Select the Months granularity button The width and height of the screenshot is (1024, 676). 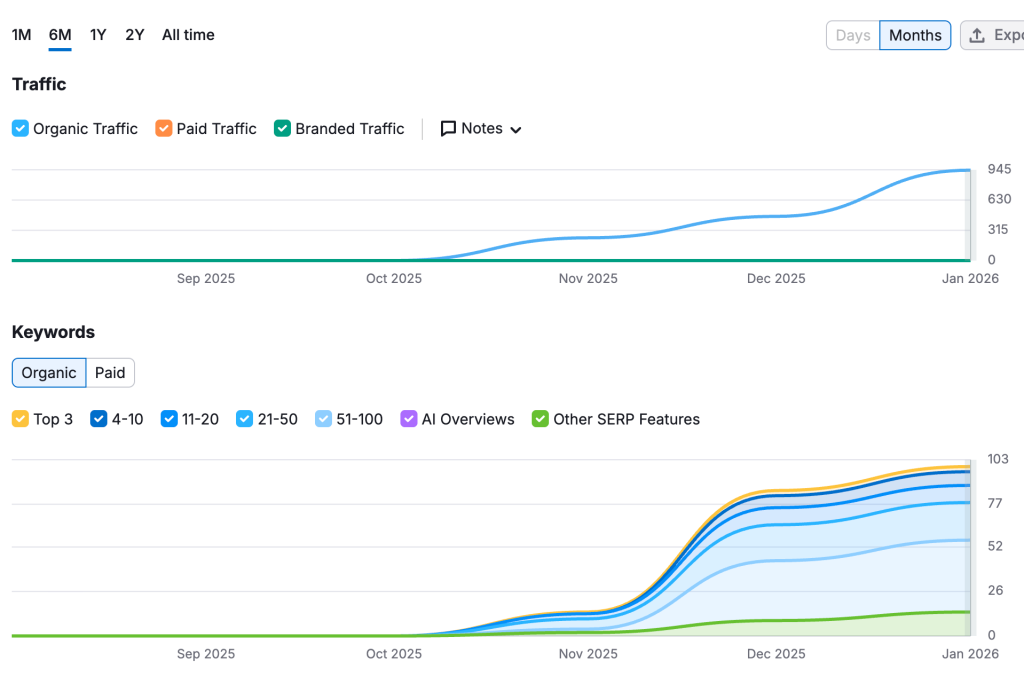coord(915,35)
